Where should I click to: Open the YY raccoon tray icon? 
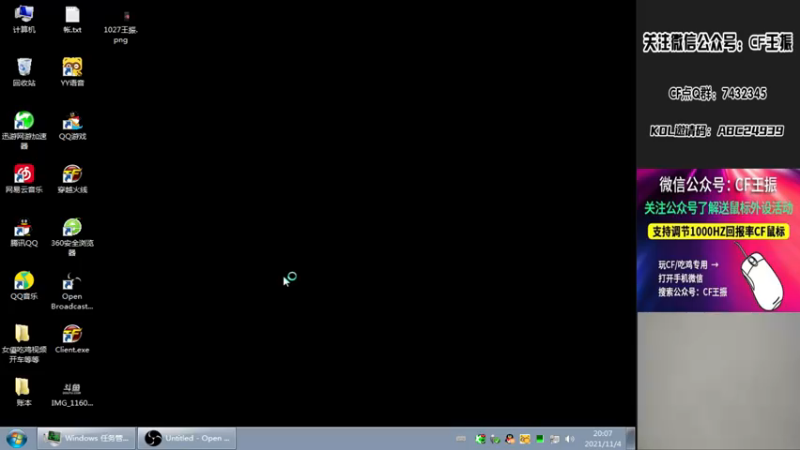coord(524,439)
